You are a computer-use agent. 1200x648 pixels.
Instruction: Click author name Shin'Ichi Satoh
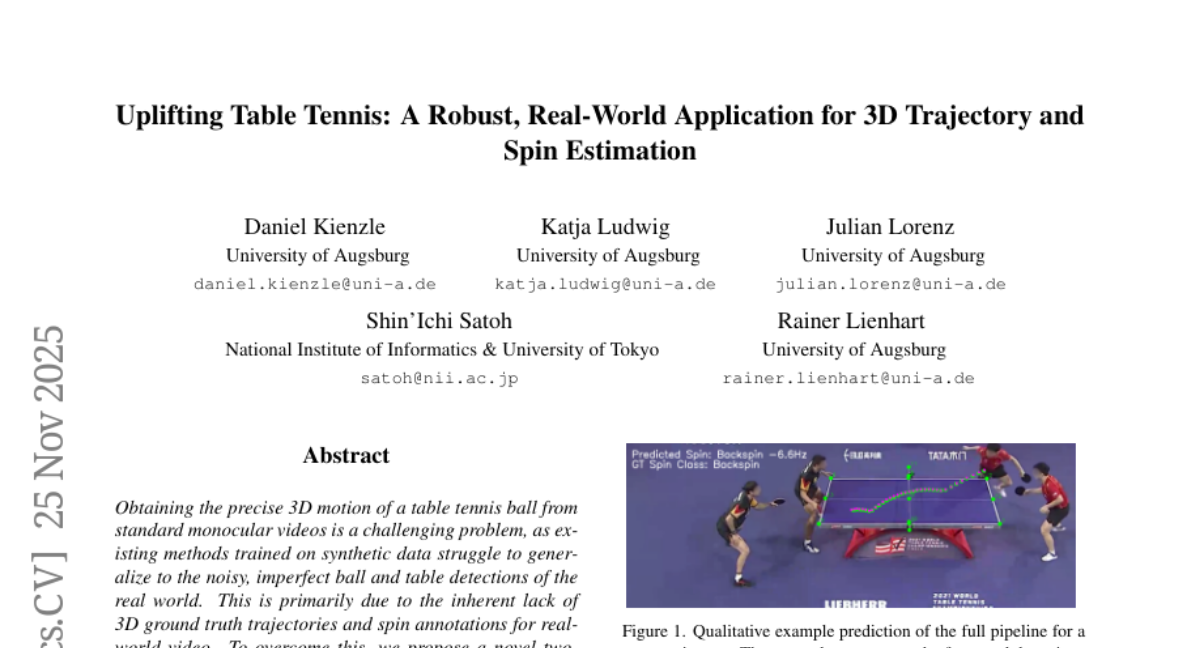(439, 321)
